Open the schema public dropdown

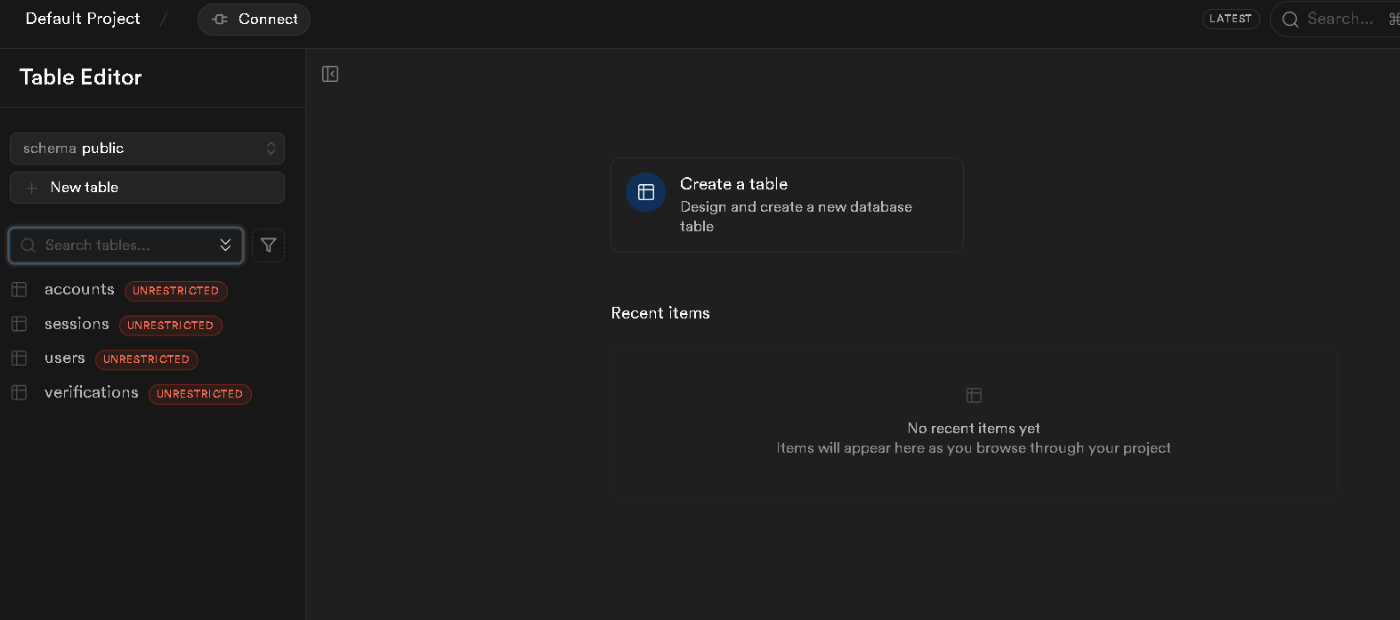click(147, 148)
